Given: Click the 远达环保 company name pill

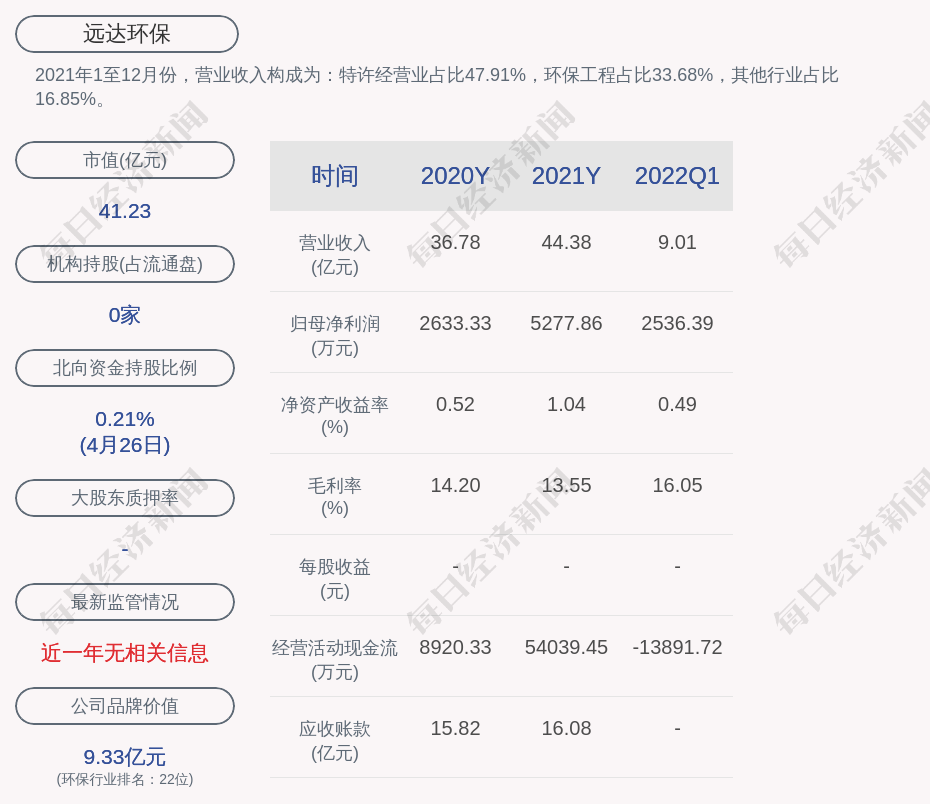Looking at the screenshot, I should 127,34.
